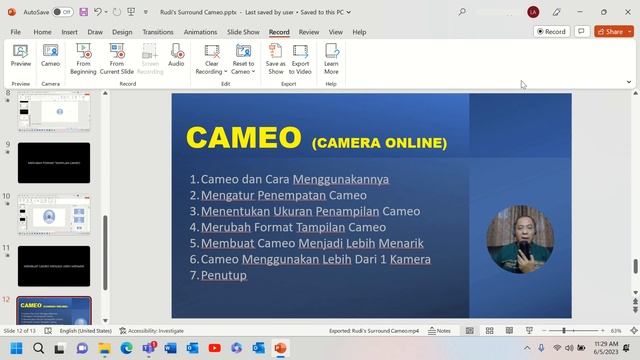Open the Design tab
The height and width of the screenshot is (360, 640).
click(122, 32)
